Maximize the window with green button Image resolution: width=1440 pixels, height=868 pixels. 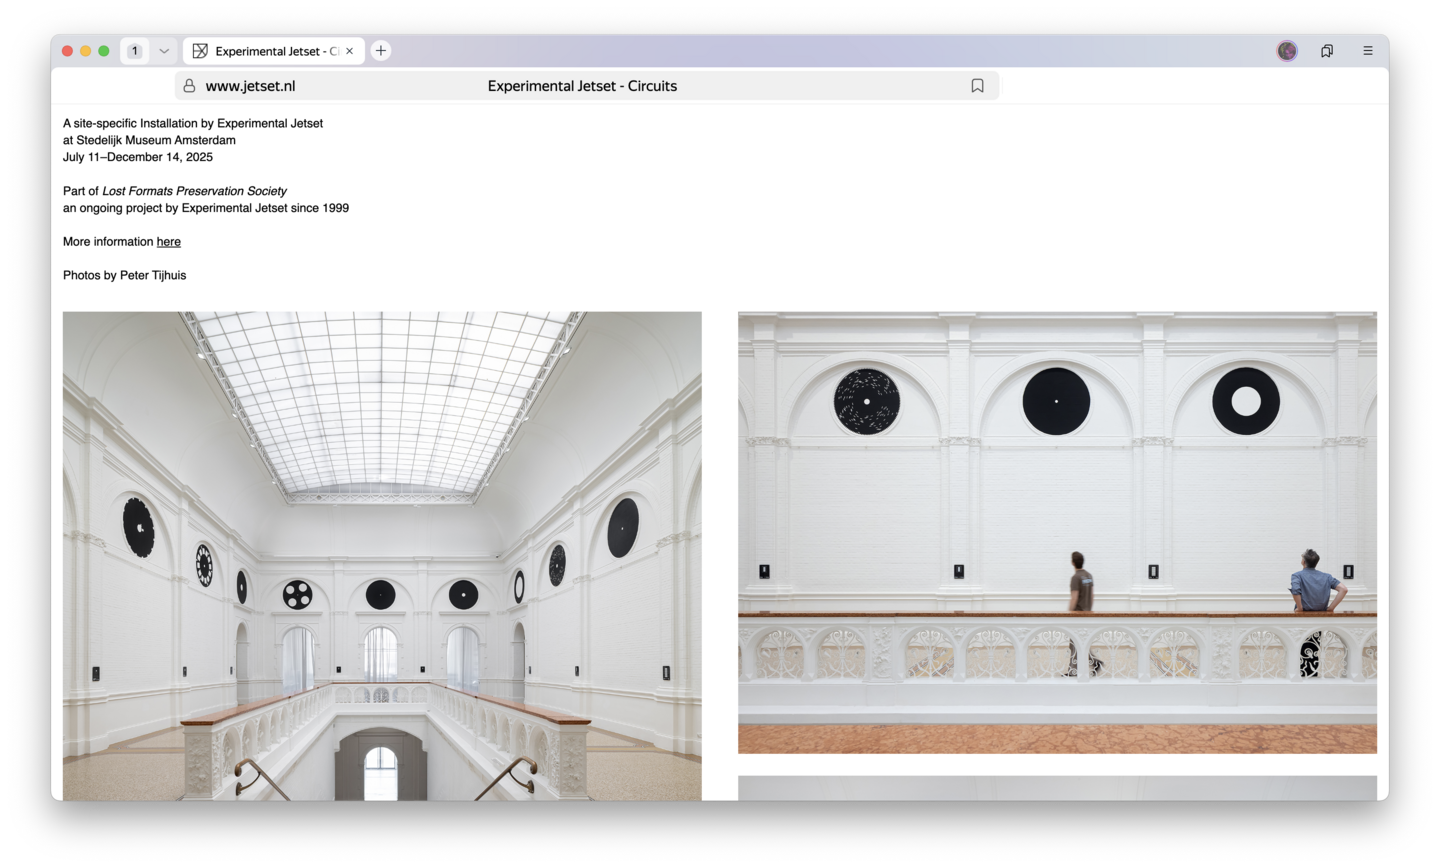tap(104, 51)
